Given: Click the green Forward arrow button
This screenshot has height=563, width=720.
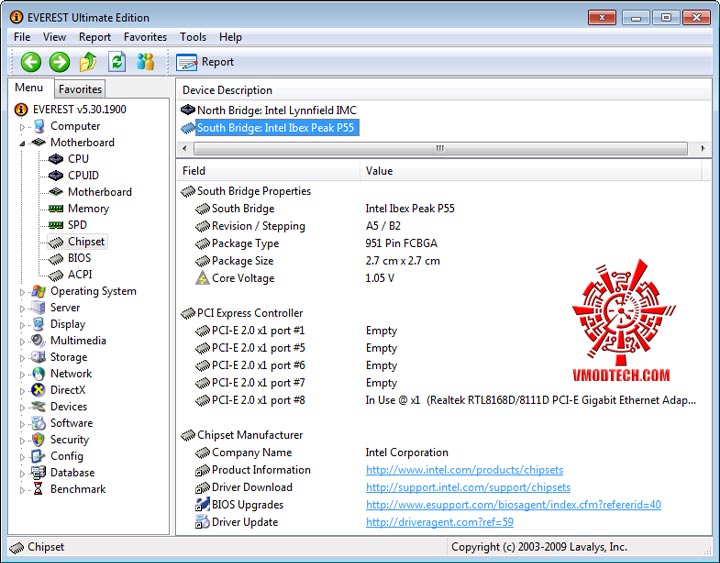Looking at the screenshot, I should coord(60,62).
